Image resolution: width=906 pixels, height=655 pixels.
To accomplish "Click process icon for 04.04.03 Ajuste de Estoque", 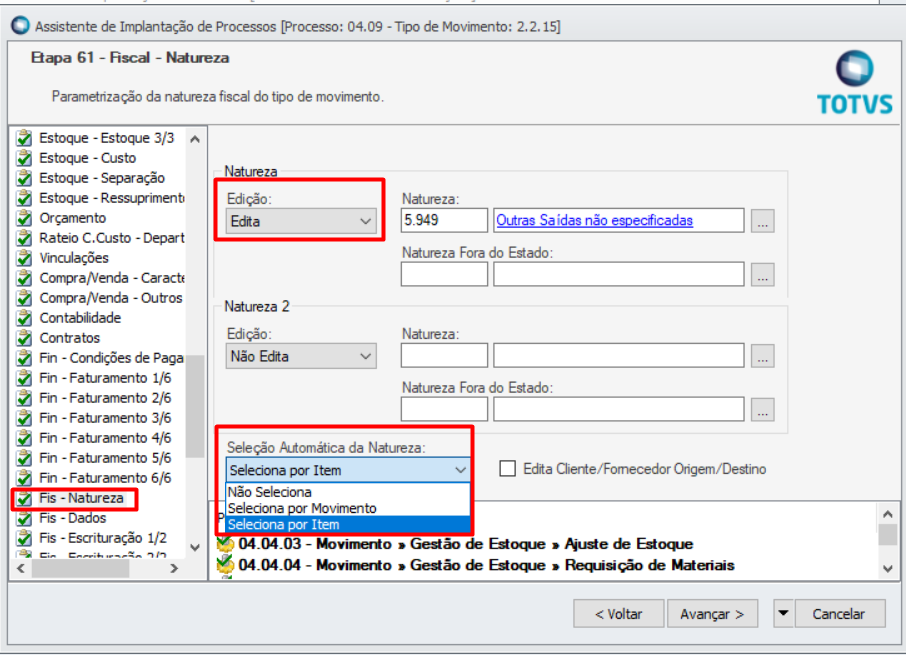I will coord(225,544).
